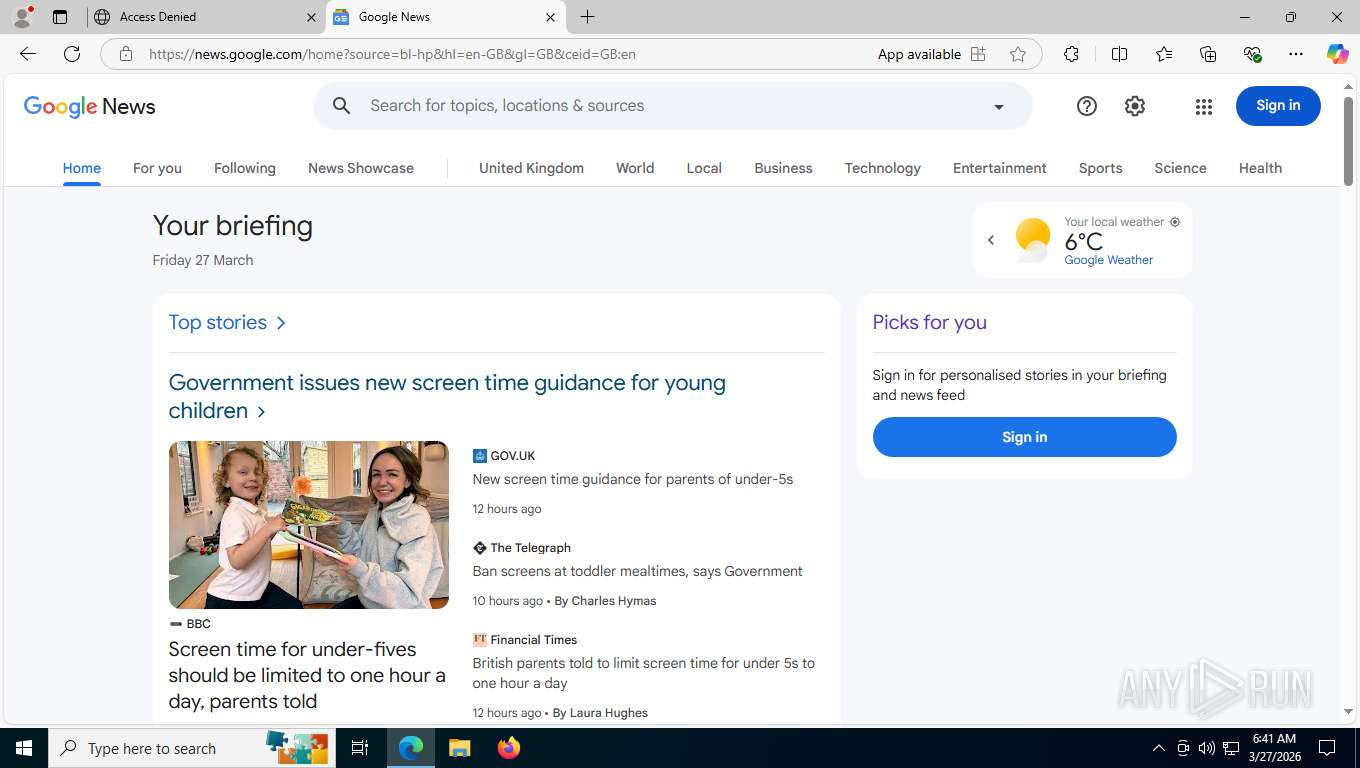Click the page vertical scrollbar
1360x768 pixels.
point(1348,140)
